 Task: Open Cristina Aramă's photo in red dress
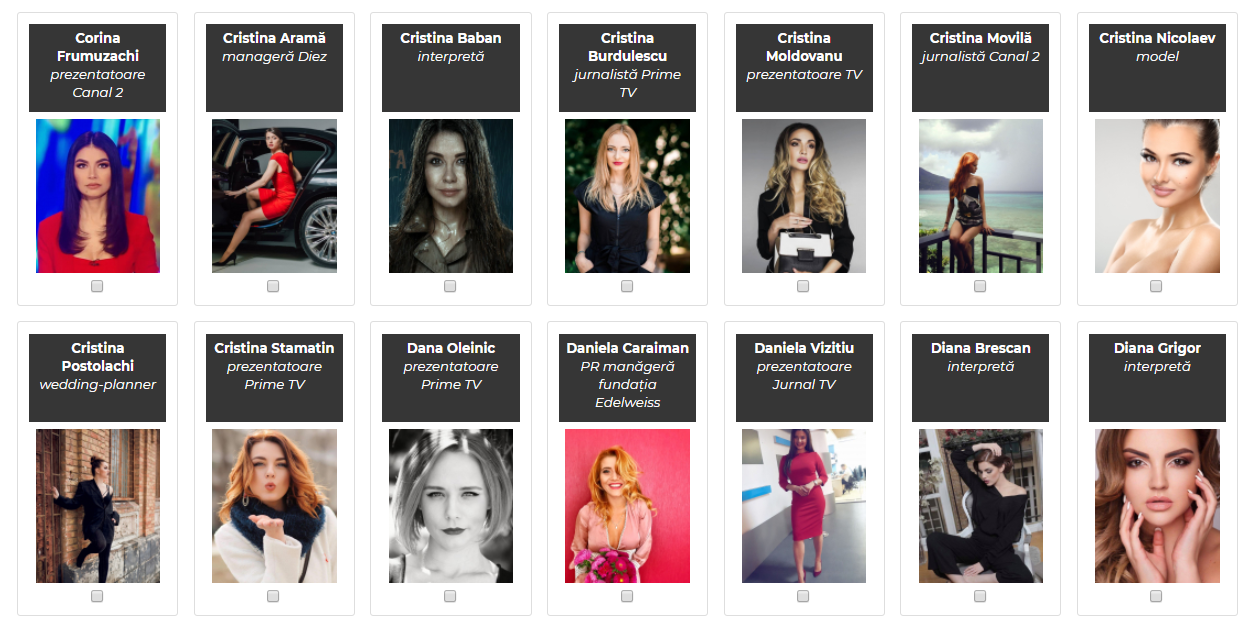pyautogui.click(x=274, y=196)
